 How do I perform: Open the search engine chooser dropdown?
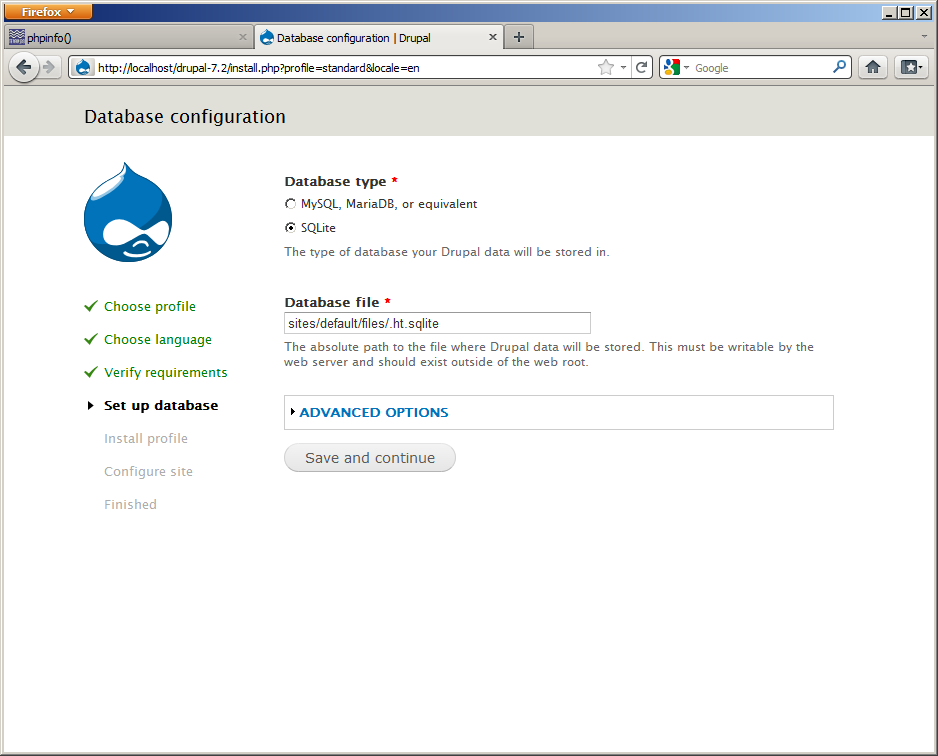click(x=686, y=68)
